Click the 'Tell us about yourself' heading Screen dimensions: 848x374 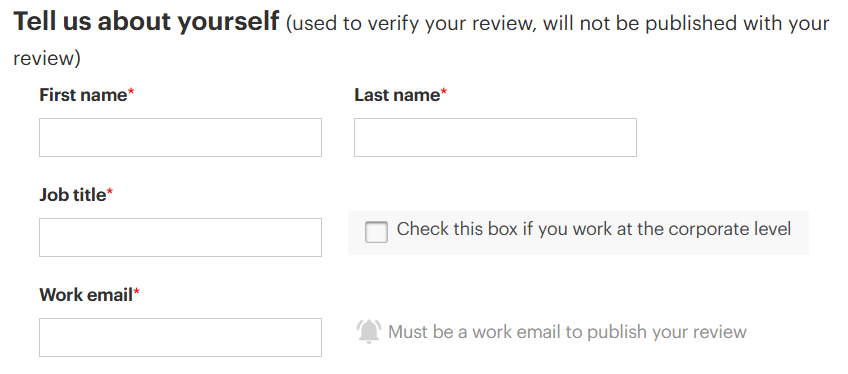[146, 22]
